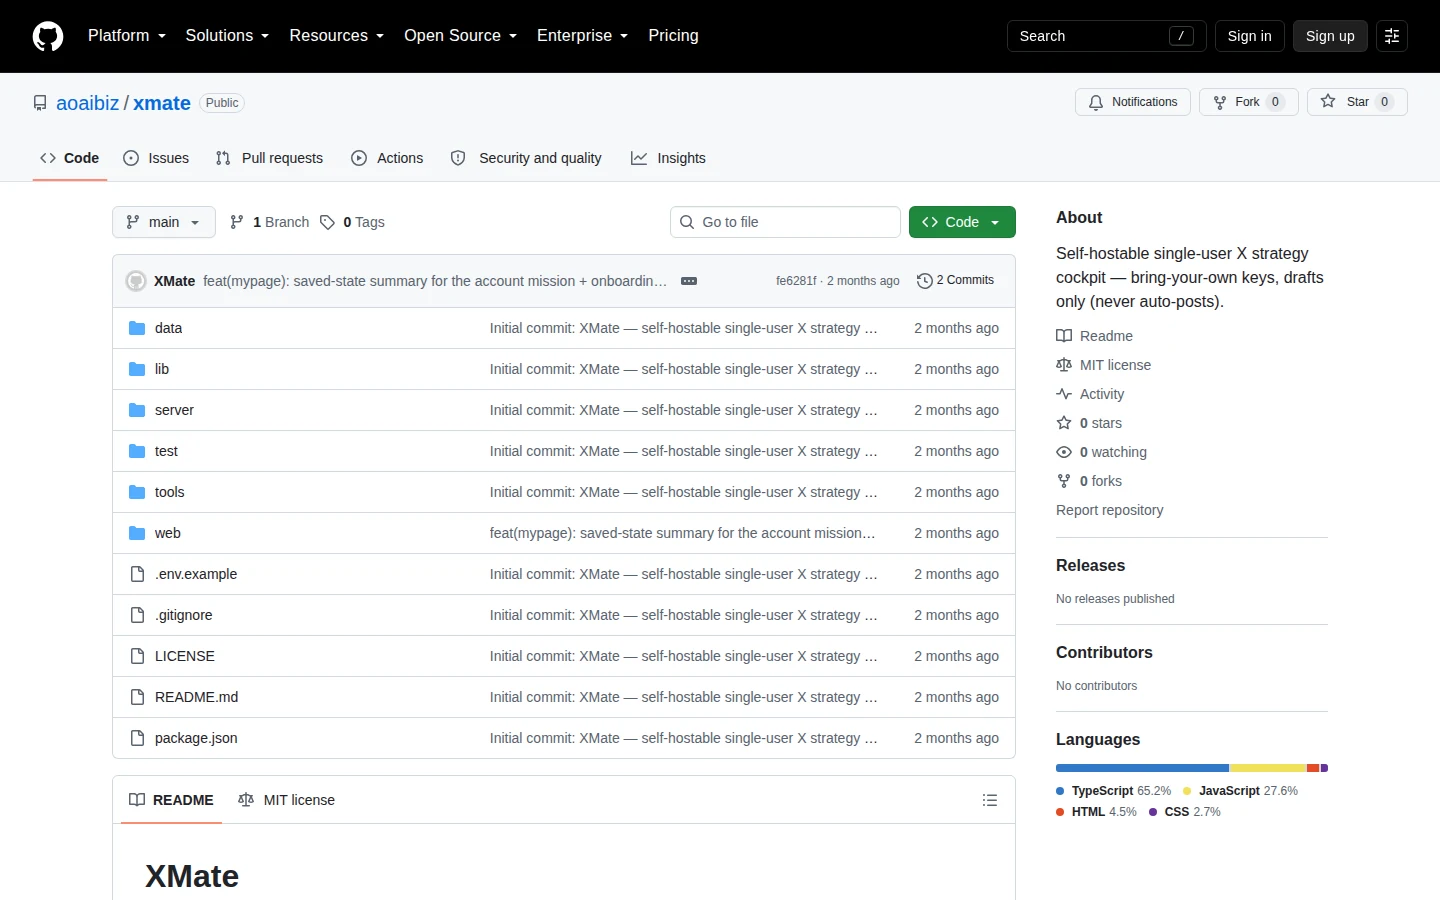Click the TypeScript 65.2% language link
The image size is (1440, 900).
(1114, 791)
